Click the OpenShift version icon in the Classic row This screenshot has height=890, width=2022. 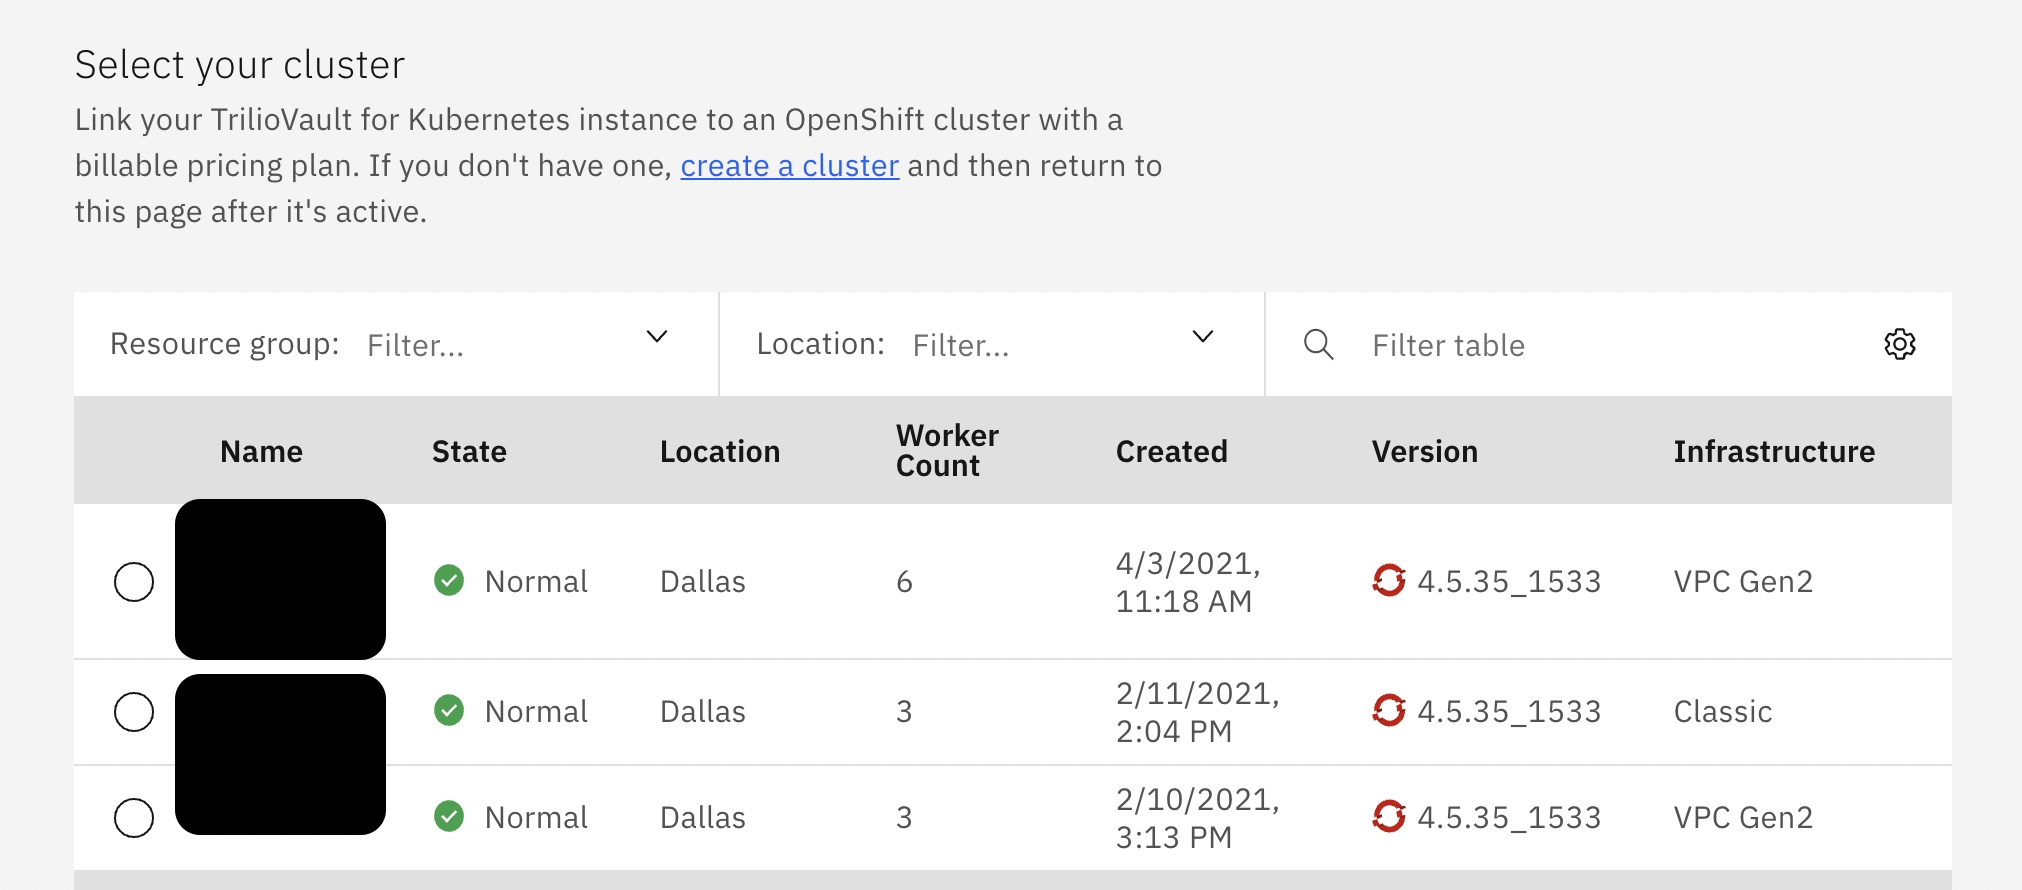(x=1388, y=710)
